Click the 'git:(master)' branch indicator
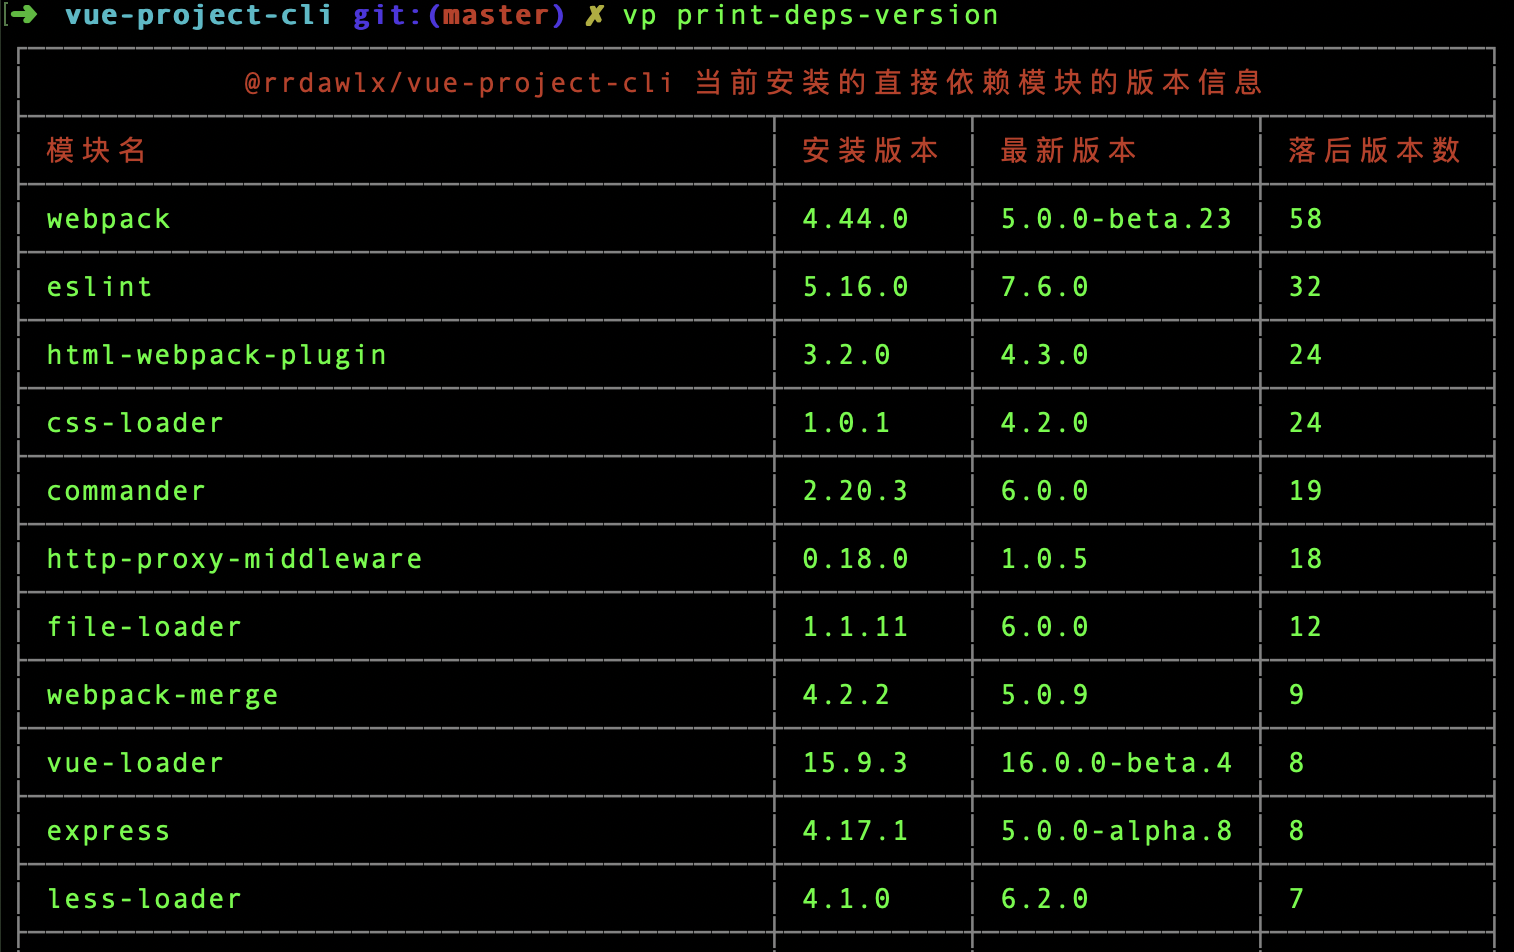 pyautogui.click(x=459, y=16)
